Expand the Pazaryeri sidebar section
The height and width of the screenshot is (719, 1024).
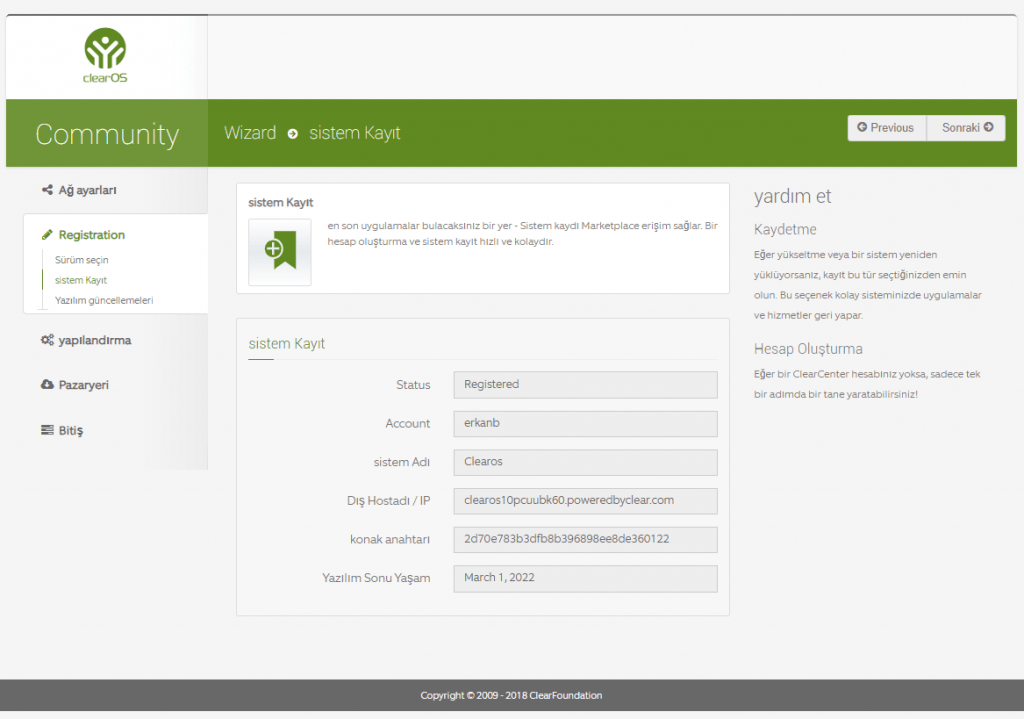pyautogui.click(x=83, y=385)
